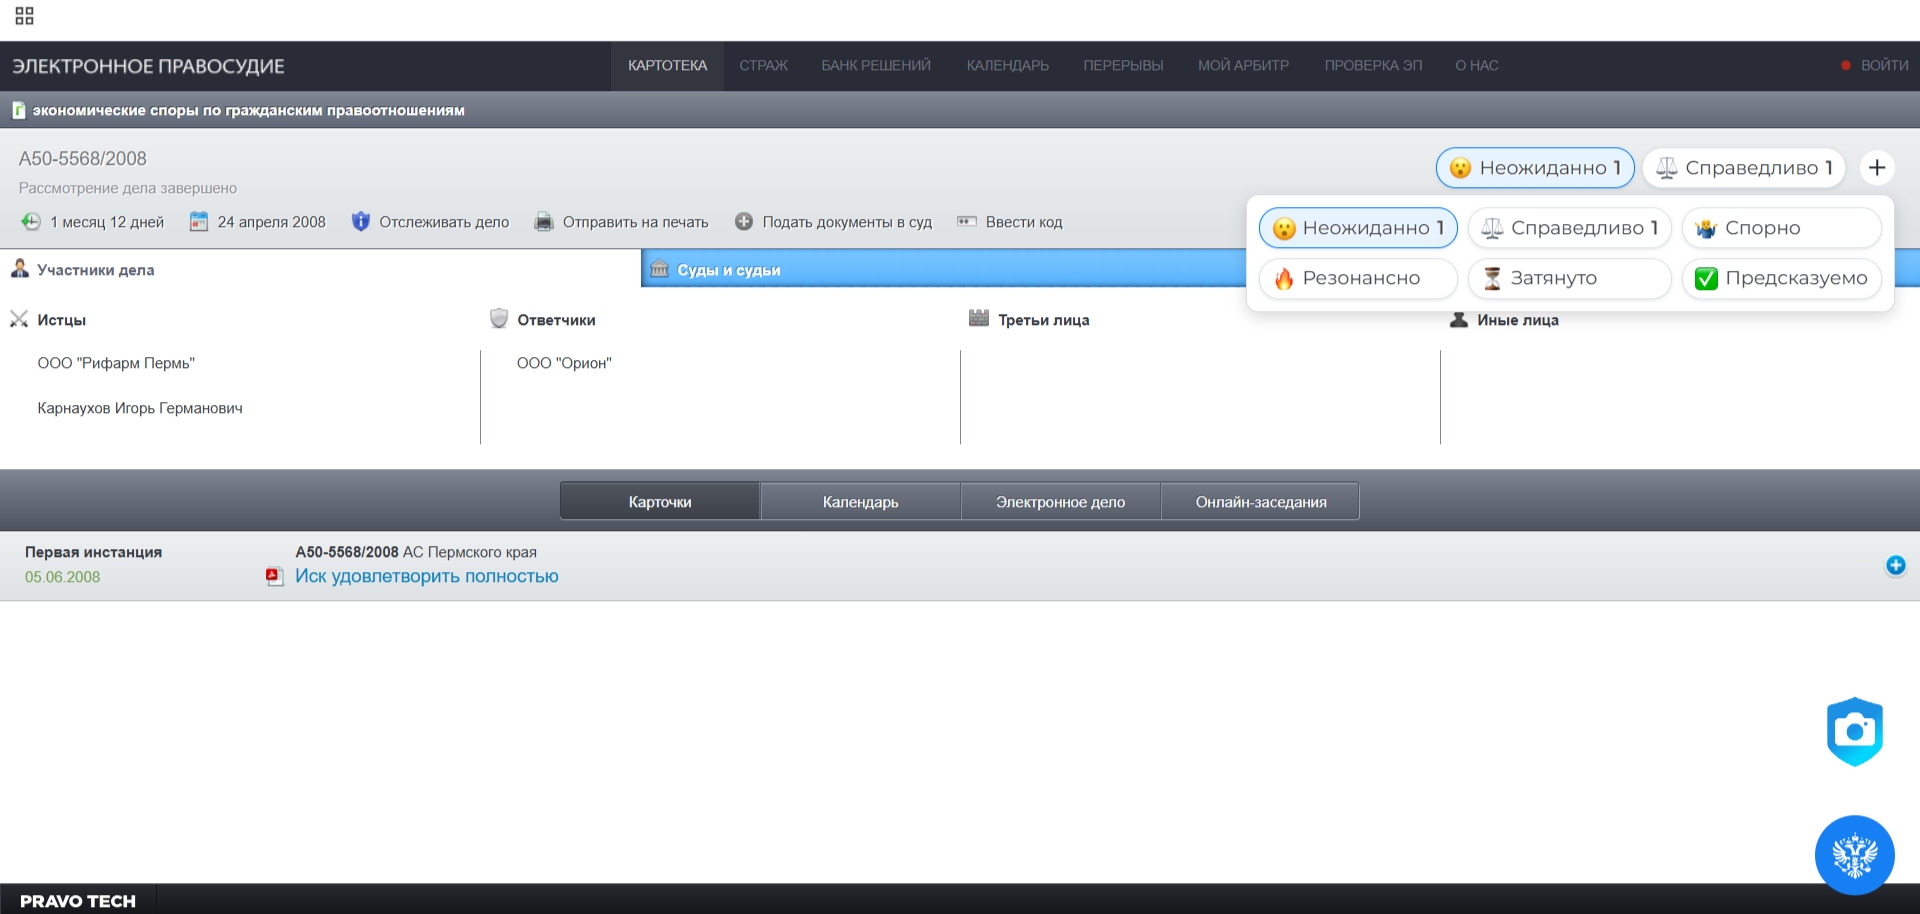The width and height of the screenshot is (1920, 914).
Task: Open the Банк решений menu item
Action: pyautogui.click(x=875, y=66)
